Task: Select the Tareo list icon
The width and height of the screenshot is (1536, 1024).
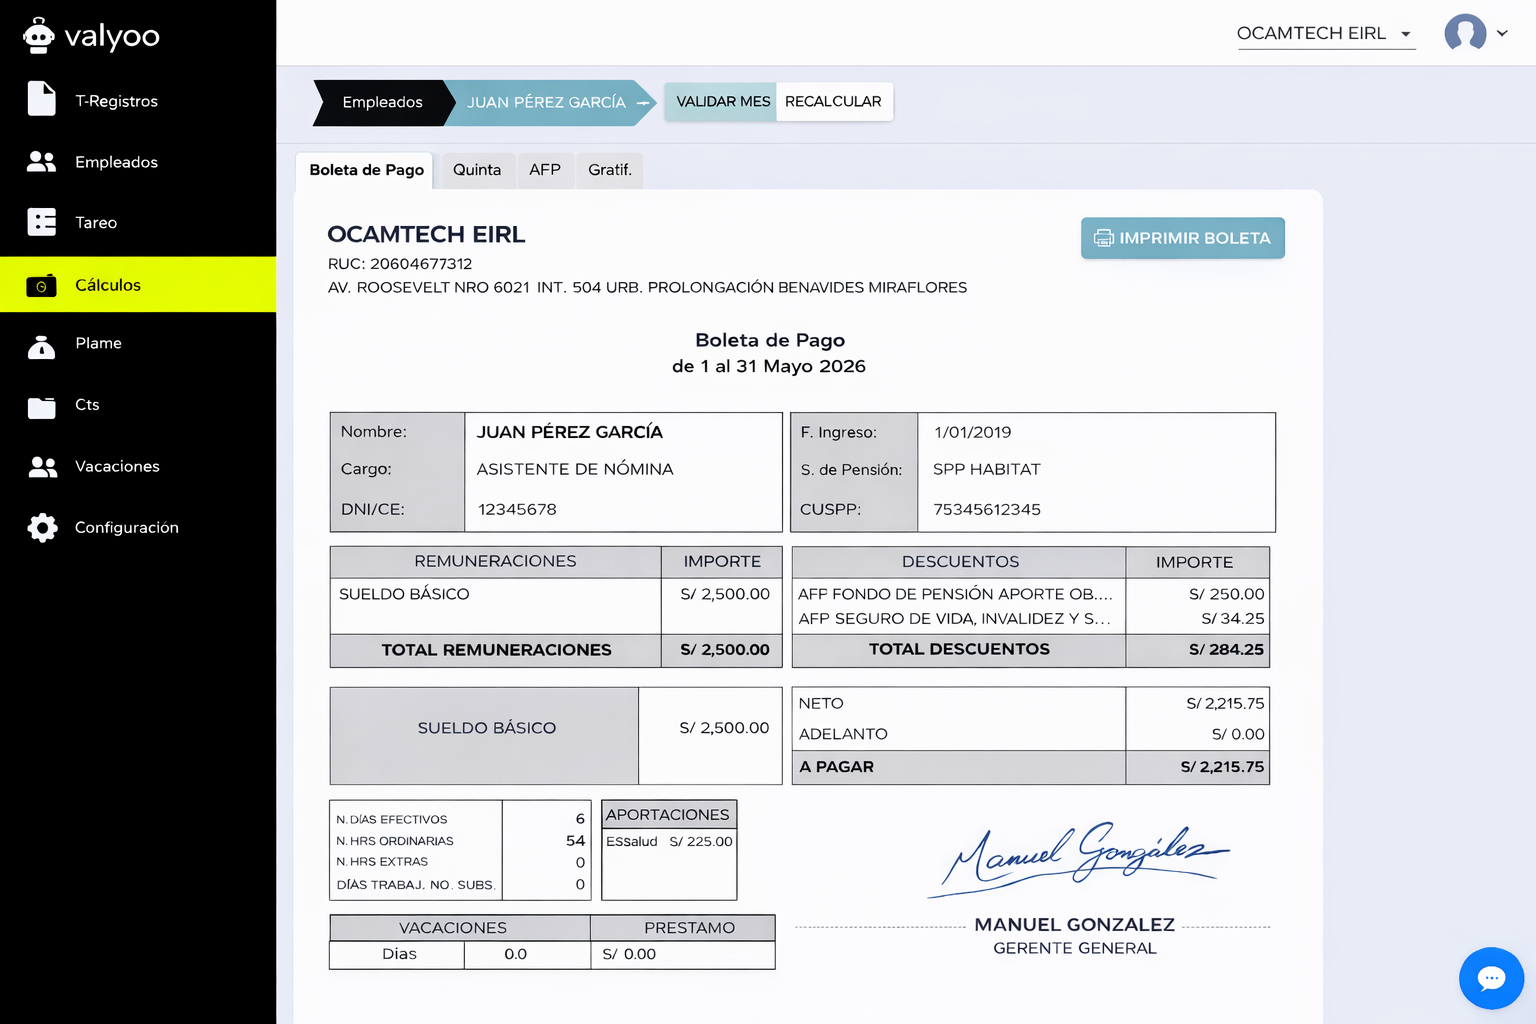Action: 41,222
